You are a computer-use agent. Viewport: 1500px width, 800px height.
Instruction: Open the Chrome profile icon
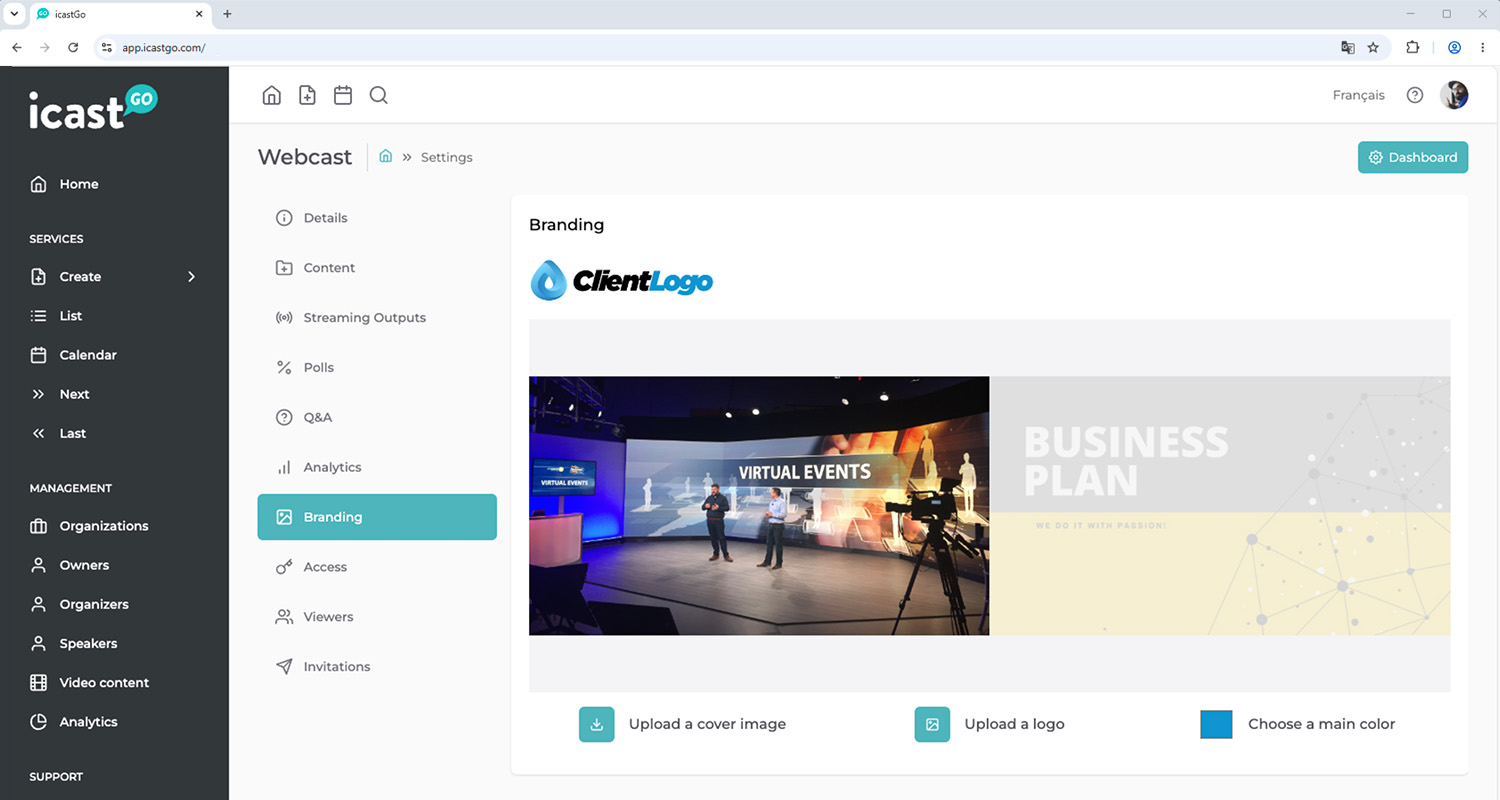[x=1455, y=47]
